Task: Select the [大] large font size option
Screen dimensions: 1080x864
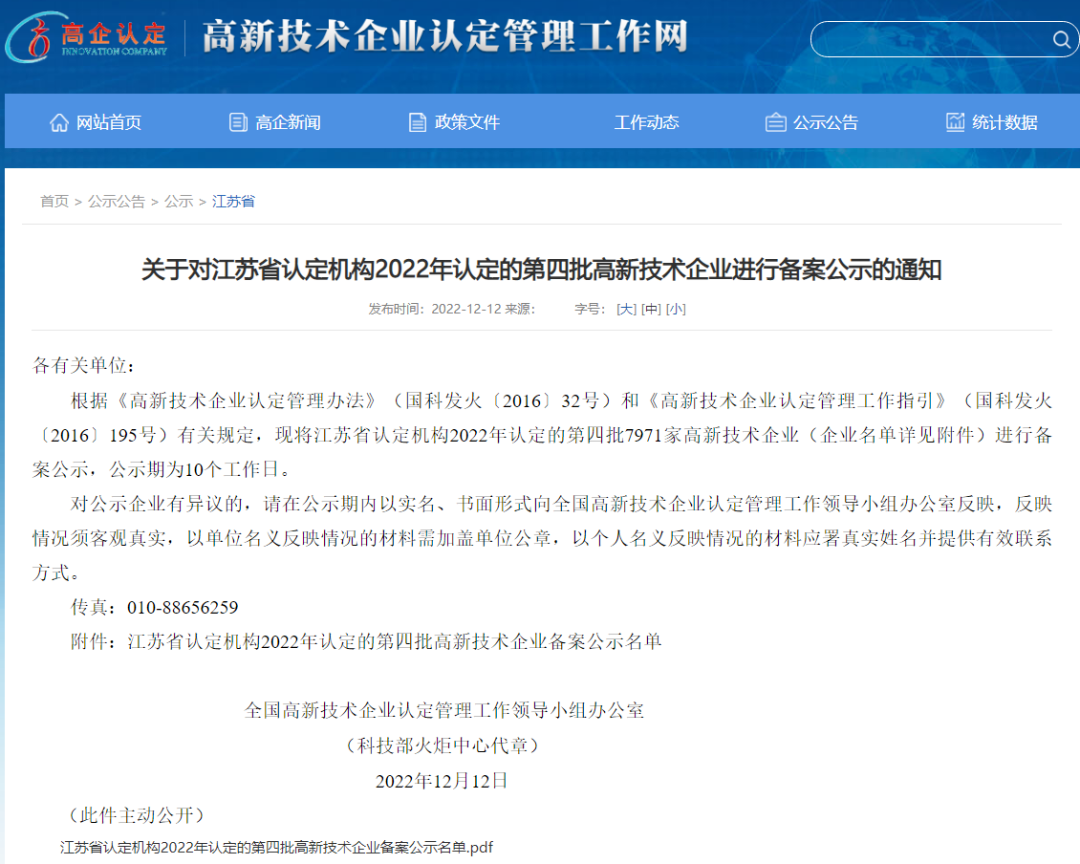Action: (624, 309)
